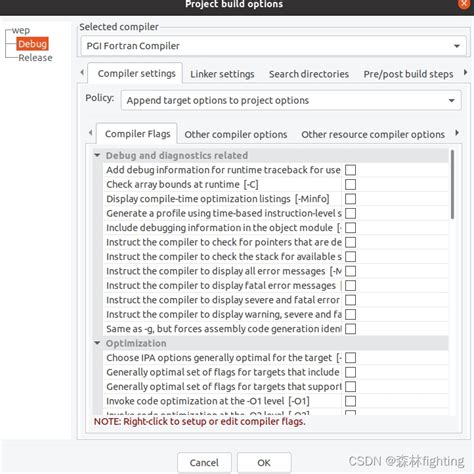Click left scroll arrow of compiler settings tabs
474x474 pixels.
pyautogui.click(x=82, y=72)
